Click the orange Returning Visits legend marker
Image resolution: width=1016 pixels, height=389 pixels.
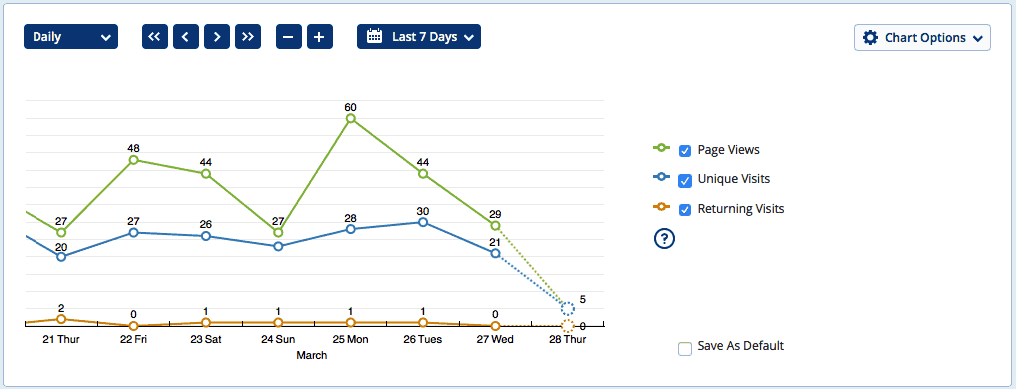pyautogui.click(x=662, y=207)
